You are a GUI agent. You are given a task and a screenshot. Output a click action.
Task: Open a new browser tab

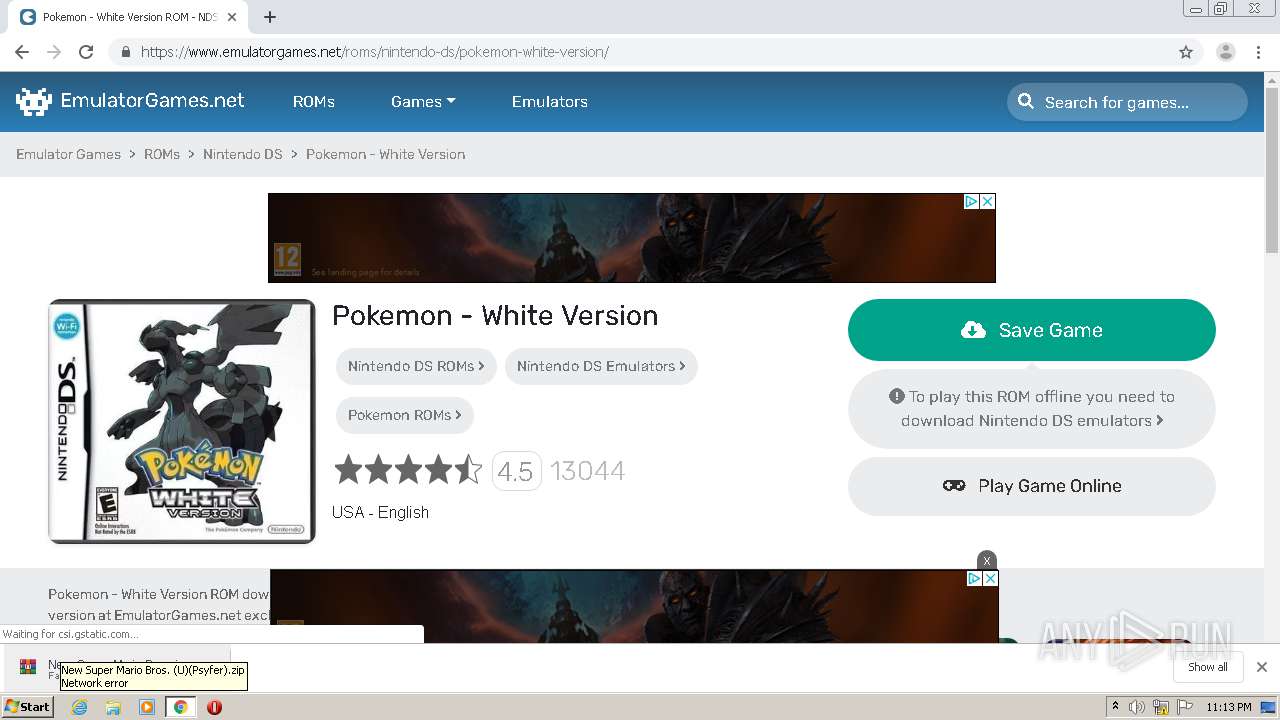pos(270,17)
